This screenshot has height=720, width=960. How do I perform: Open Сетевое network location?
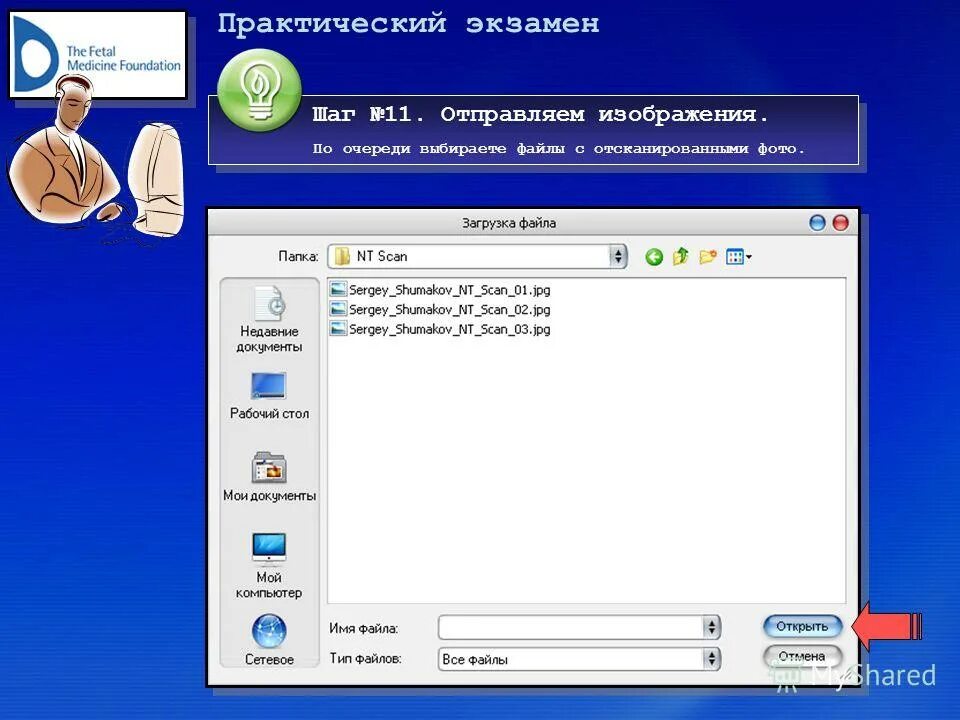269,640
